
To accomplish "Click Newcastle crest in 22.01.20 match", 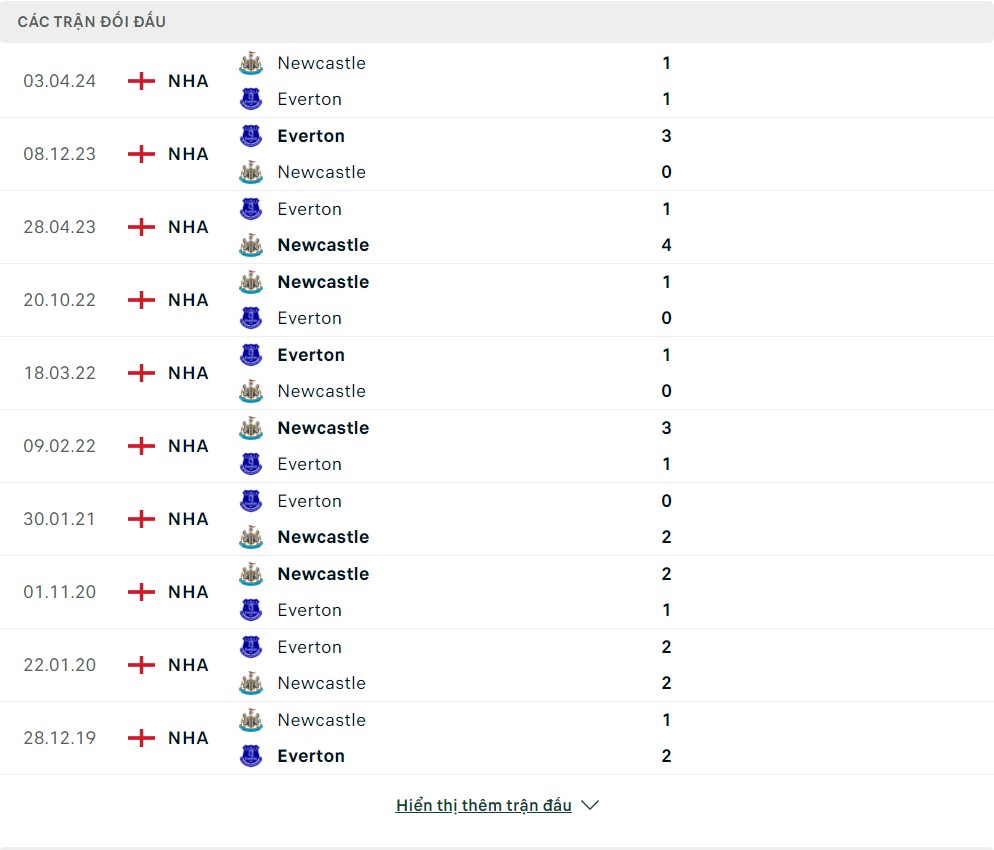I will pyautogui.click(x=250, y=683).
